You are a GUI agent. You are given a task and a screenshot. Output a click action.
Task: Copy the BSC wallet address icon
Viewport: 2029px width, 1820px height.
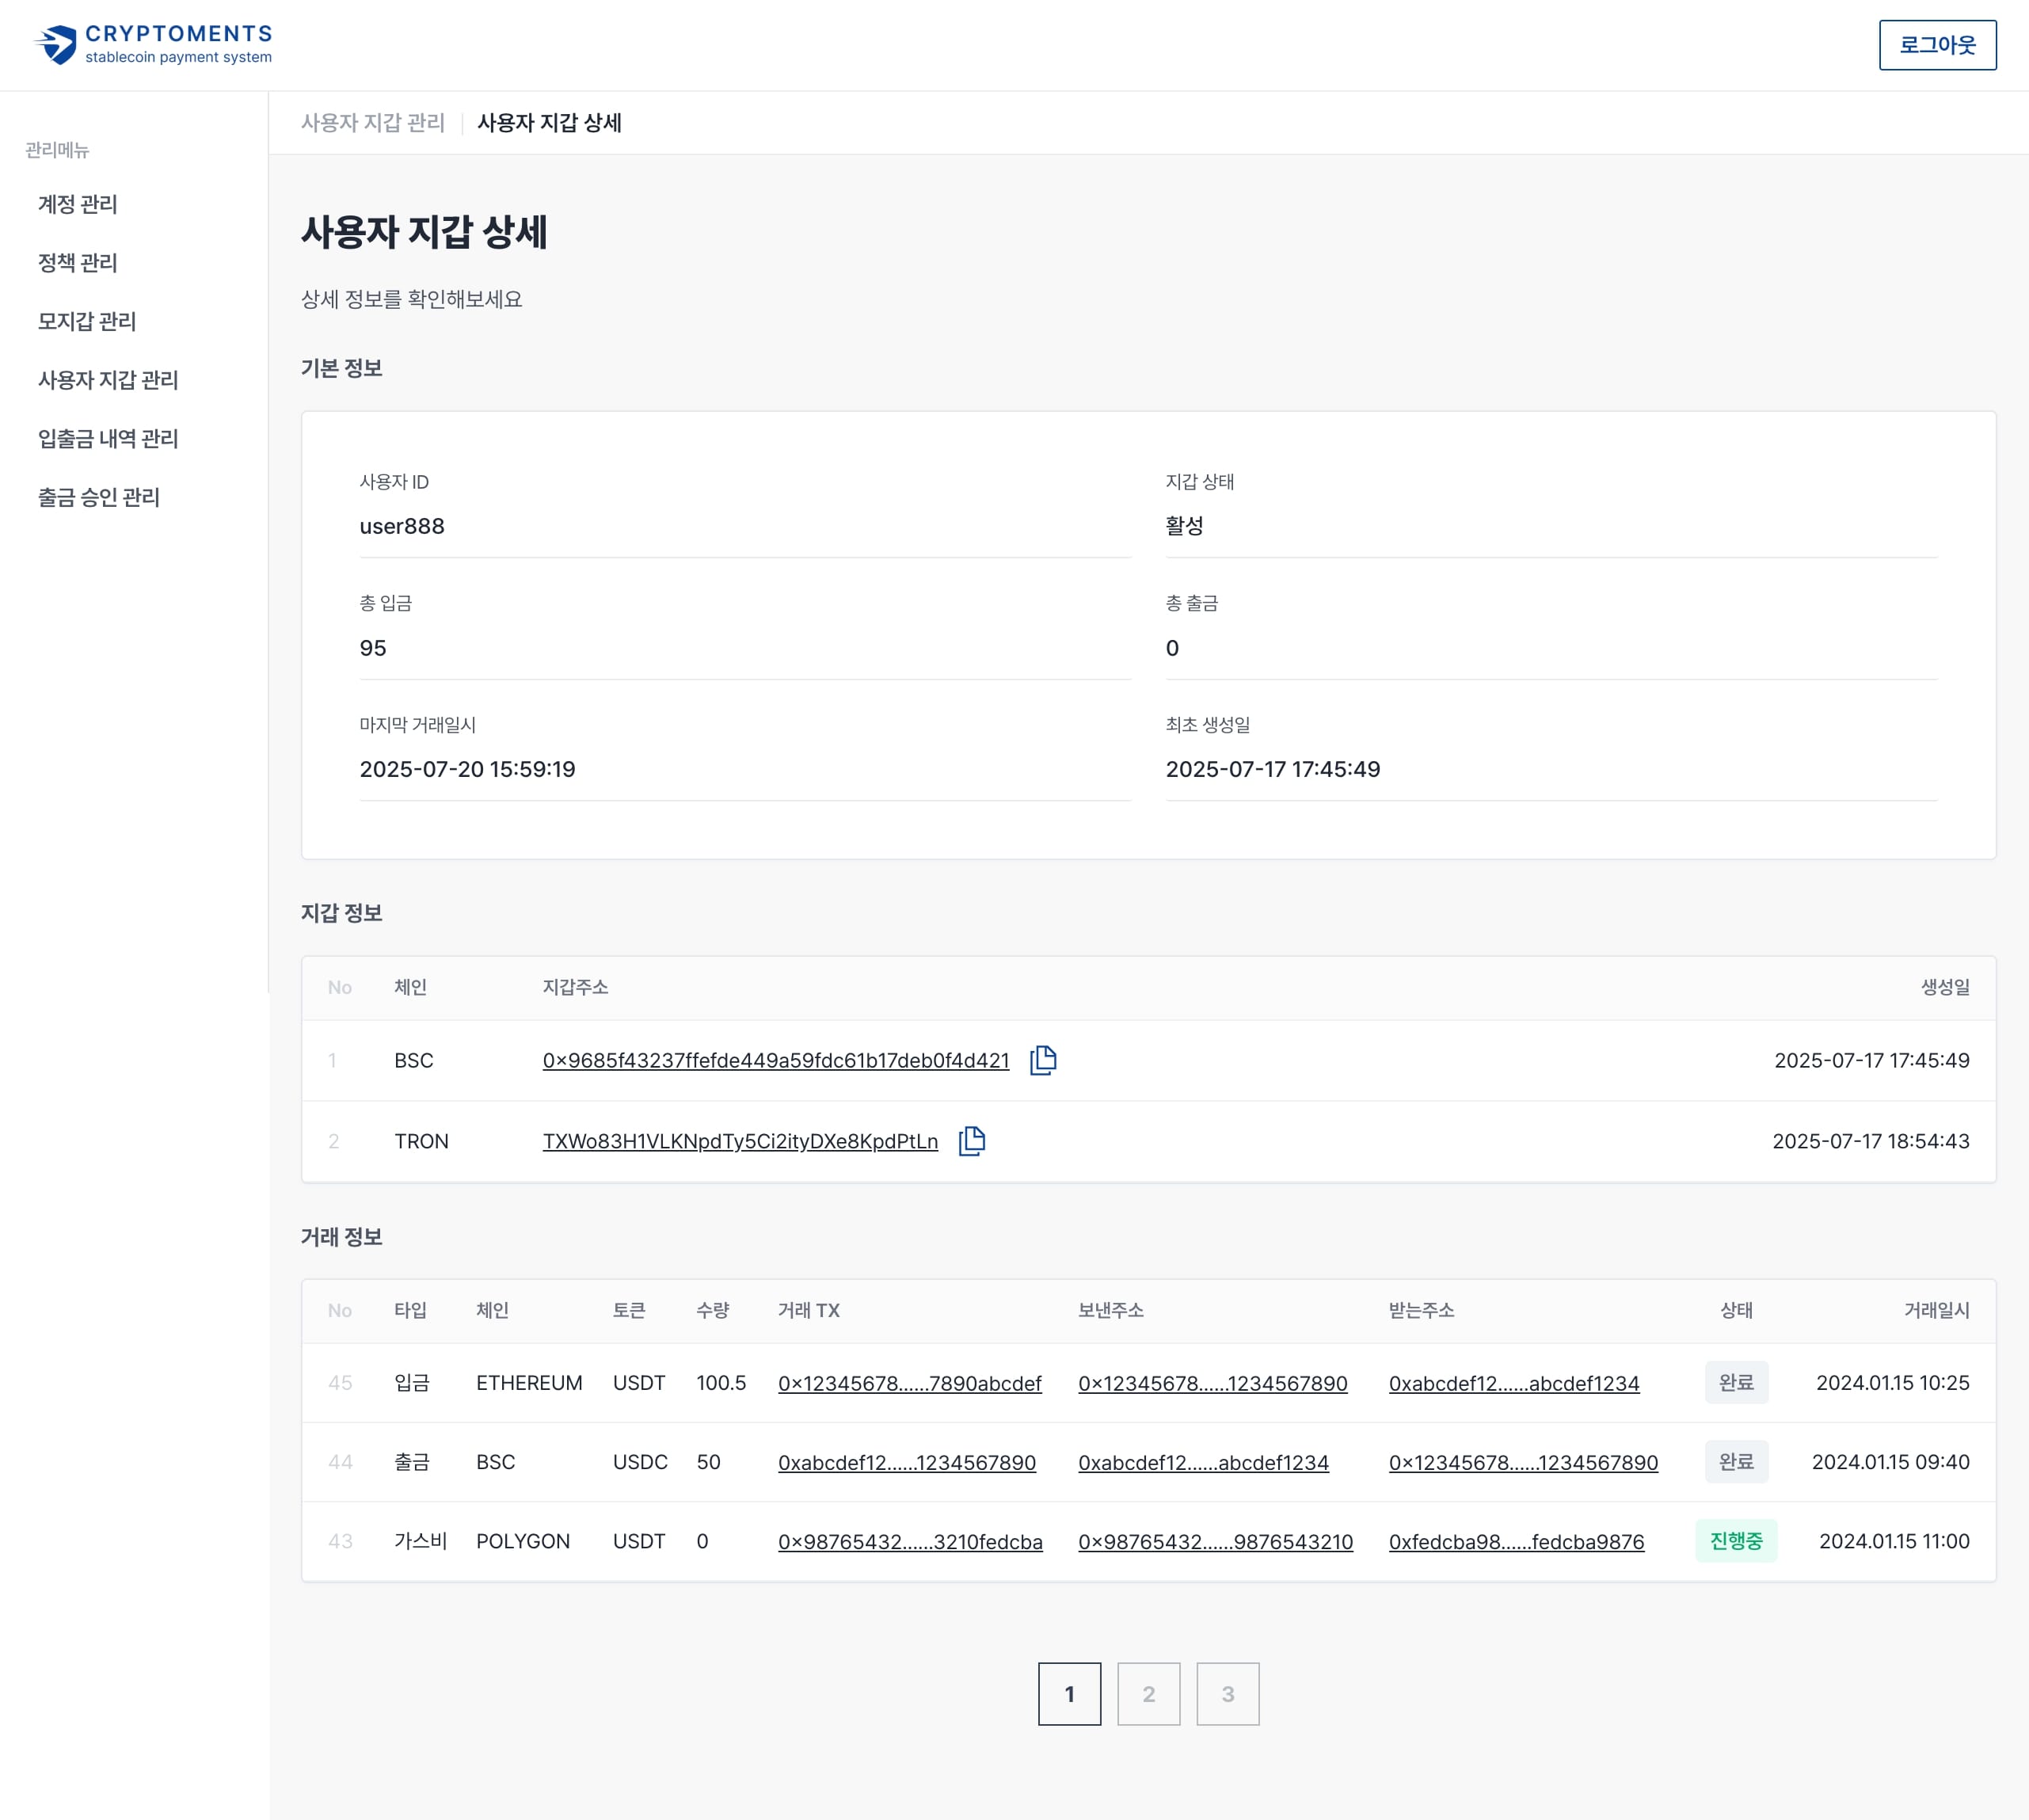[x=1043, y=1060]
